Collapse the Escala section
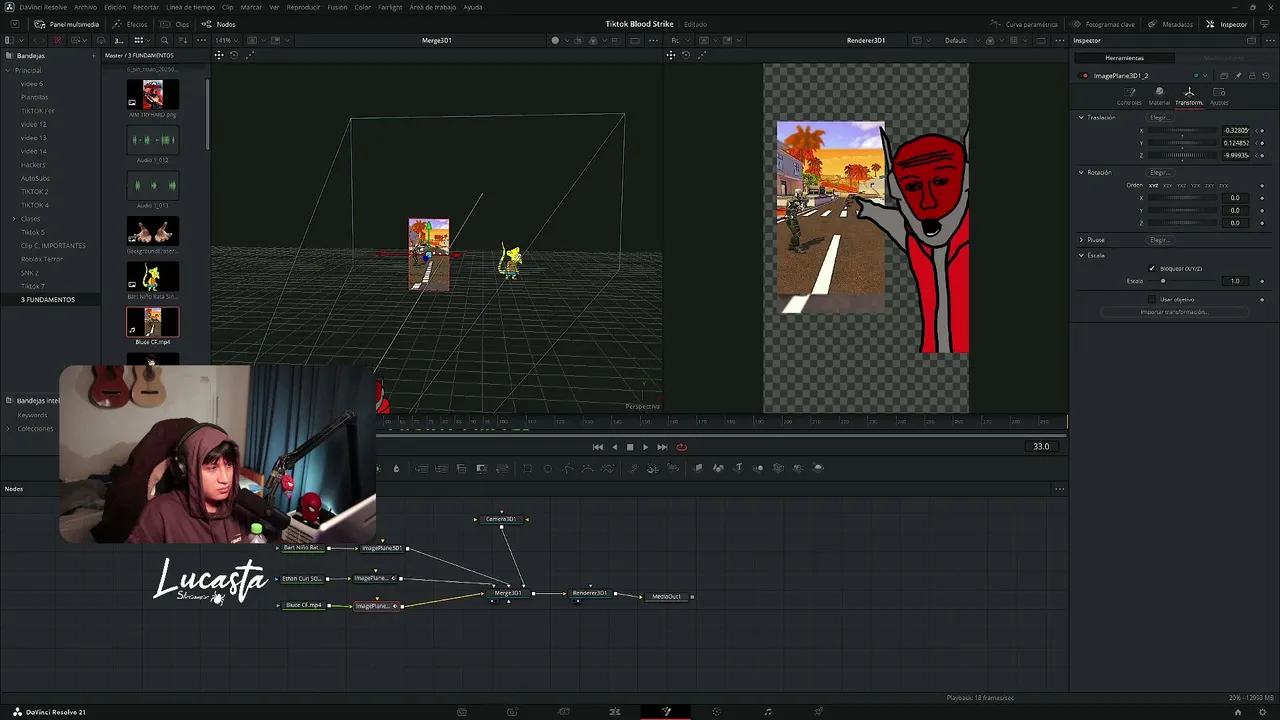 pyautogui.click(x=1081, y=255)
